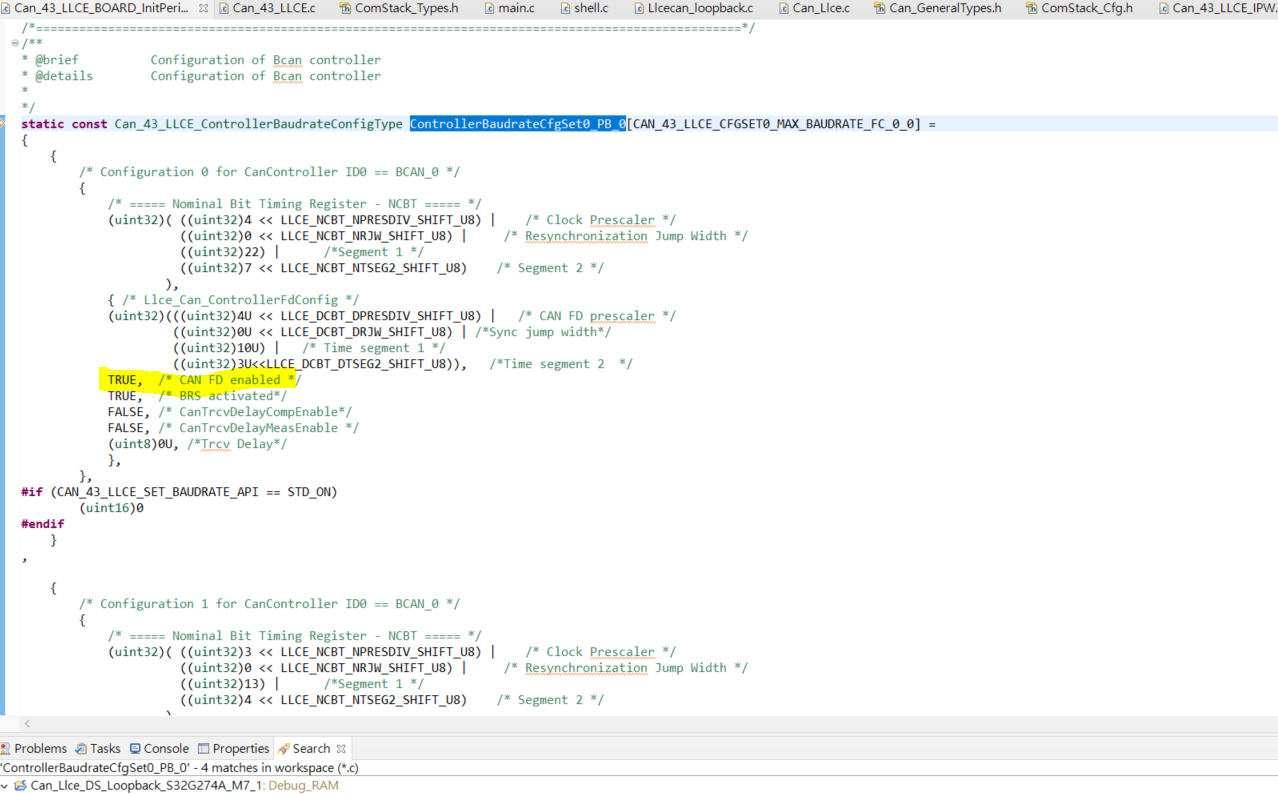The height and width of the screenshot is (794, 1278).
Task: Open the ComStack_Cfg.h editor tab
Action: [1085, 8]
